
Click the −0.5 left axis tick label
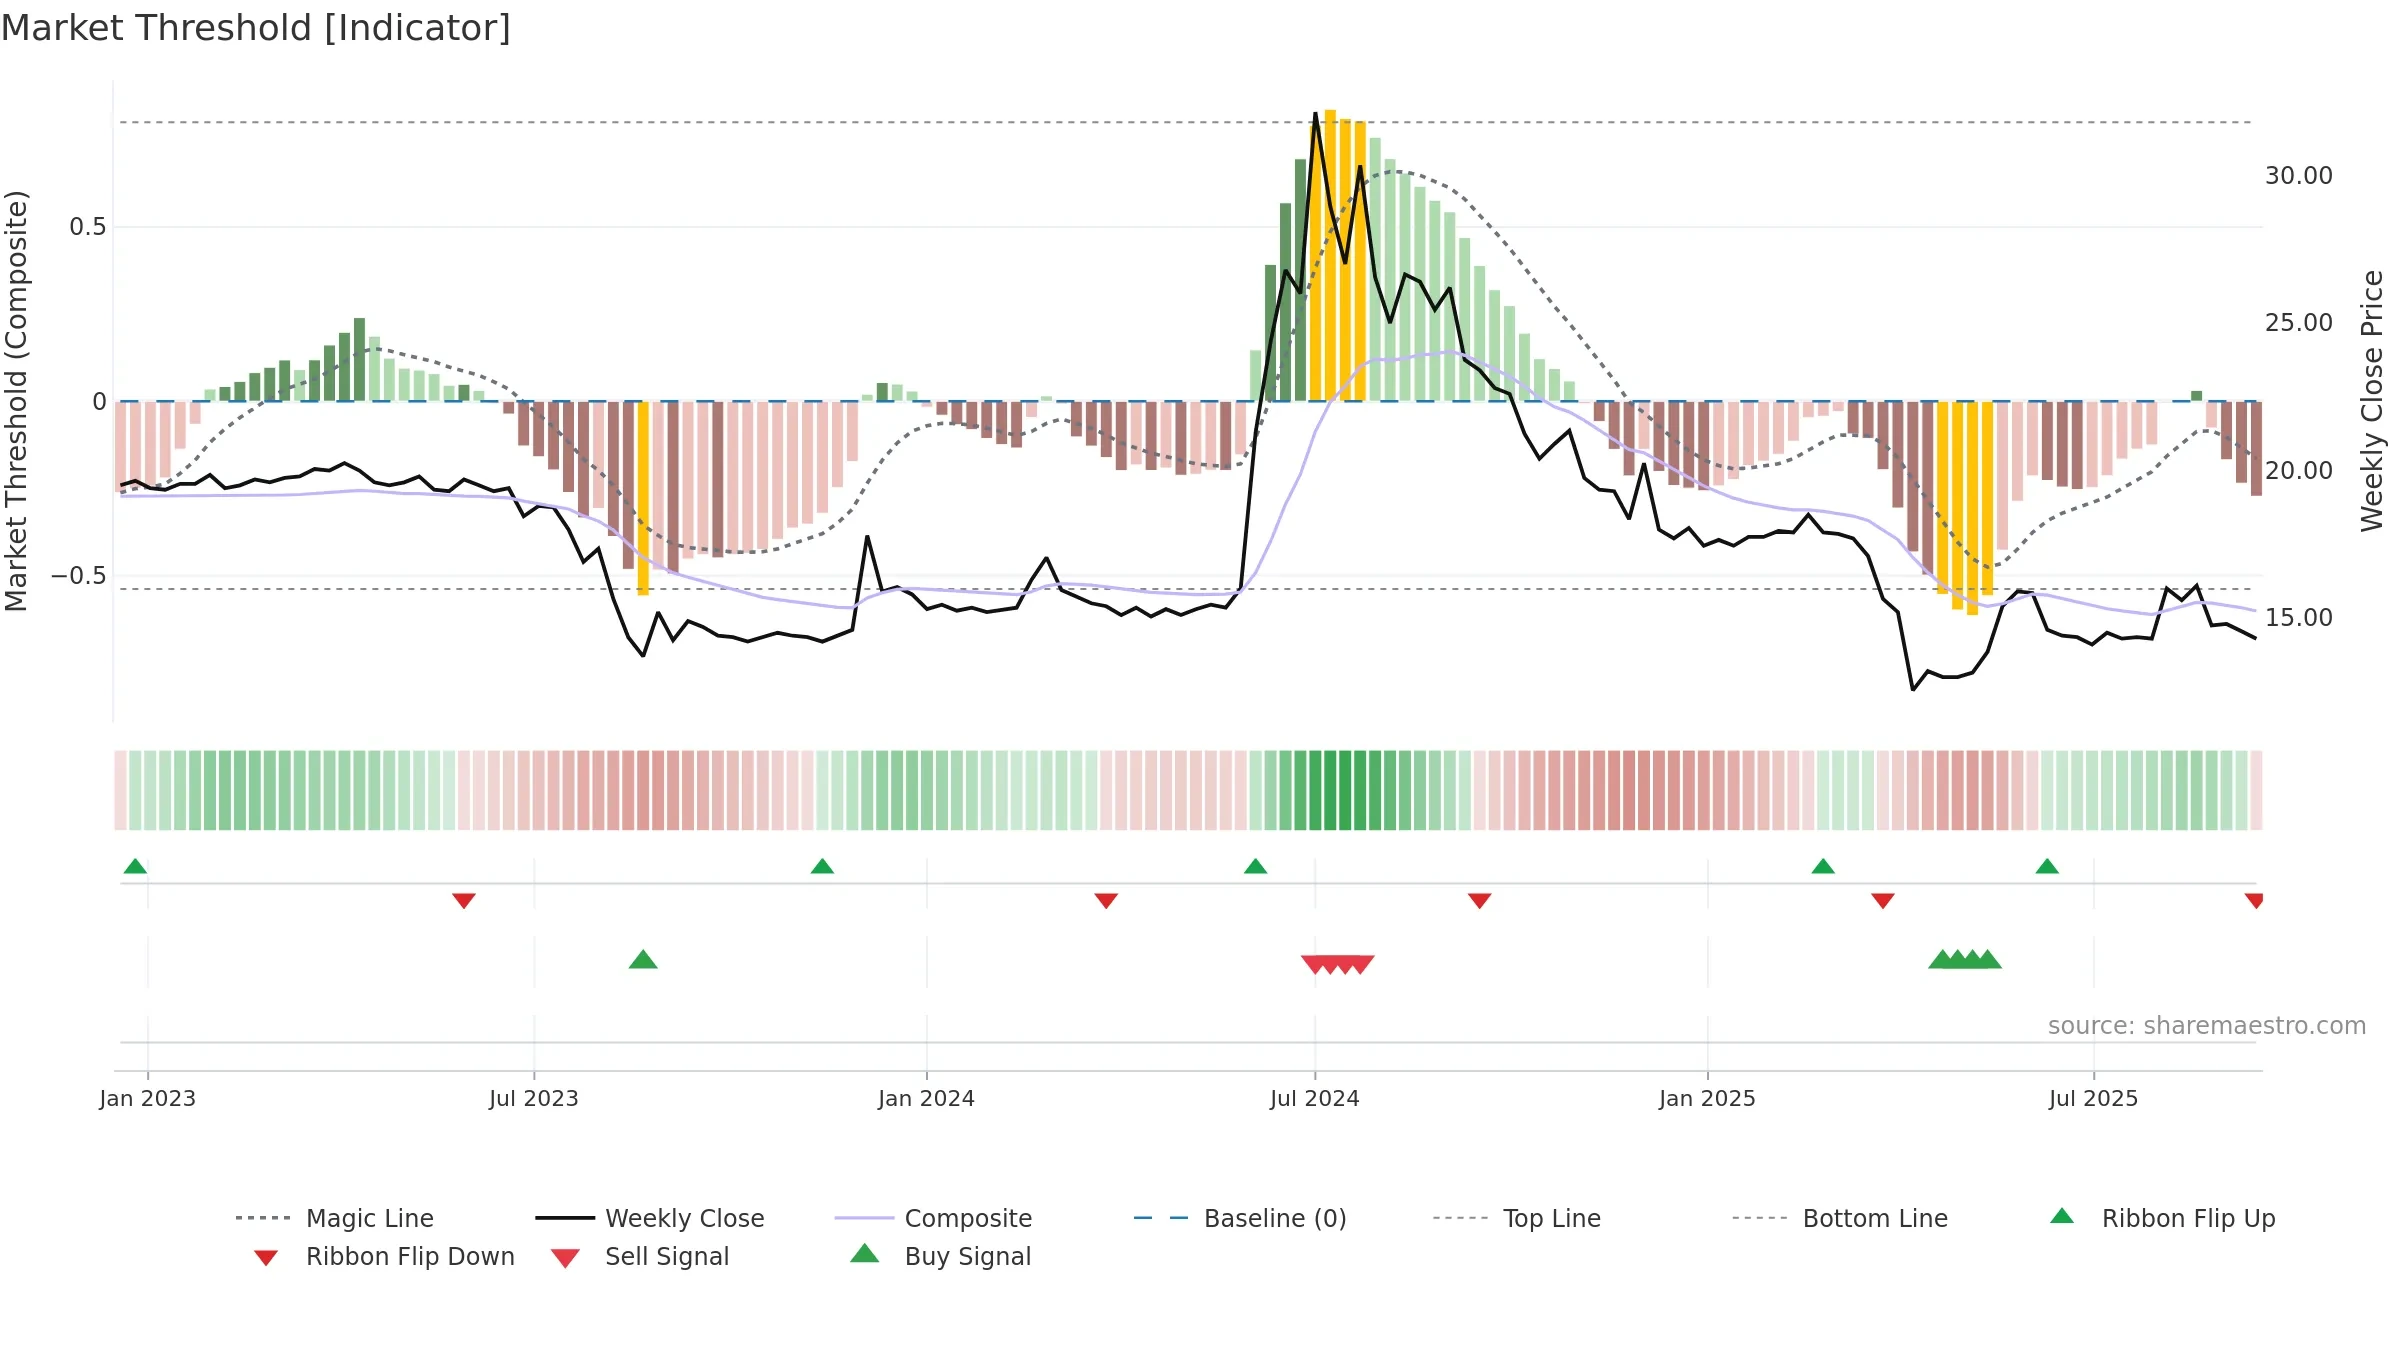click(79, 576)
